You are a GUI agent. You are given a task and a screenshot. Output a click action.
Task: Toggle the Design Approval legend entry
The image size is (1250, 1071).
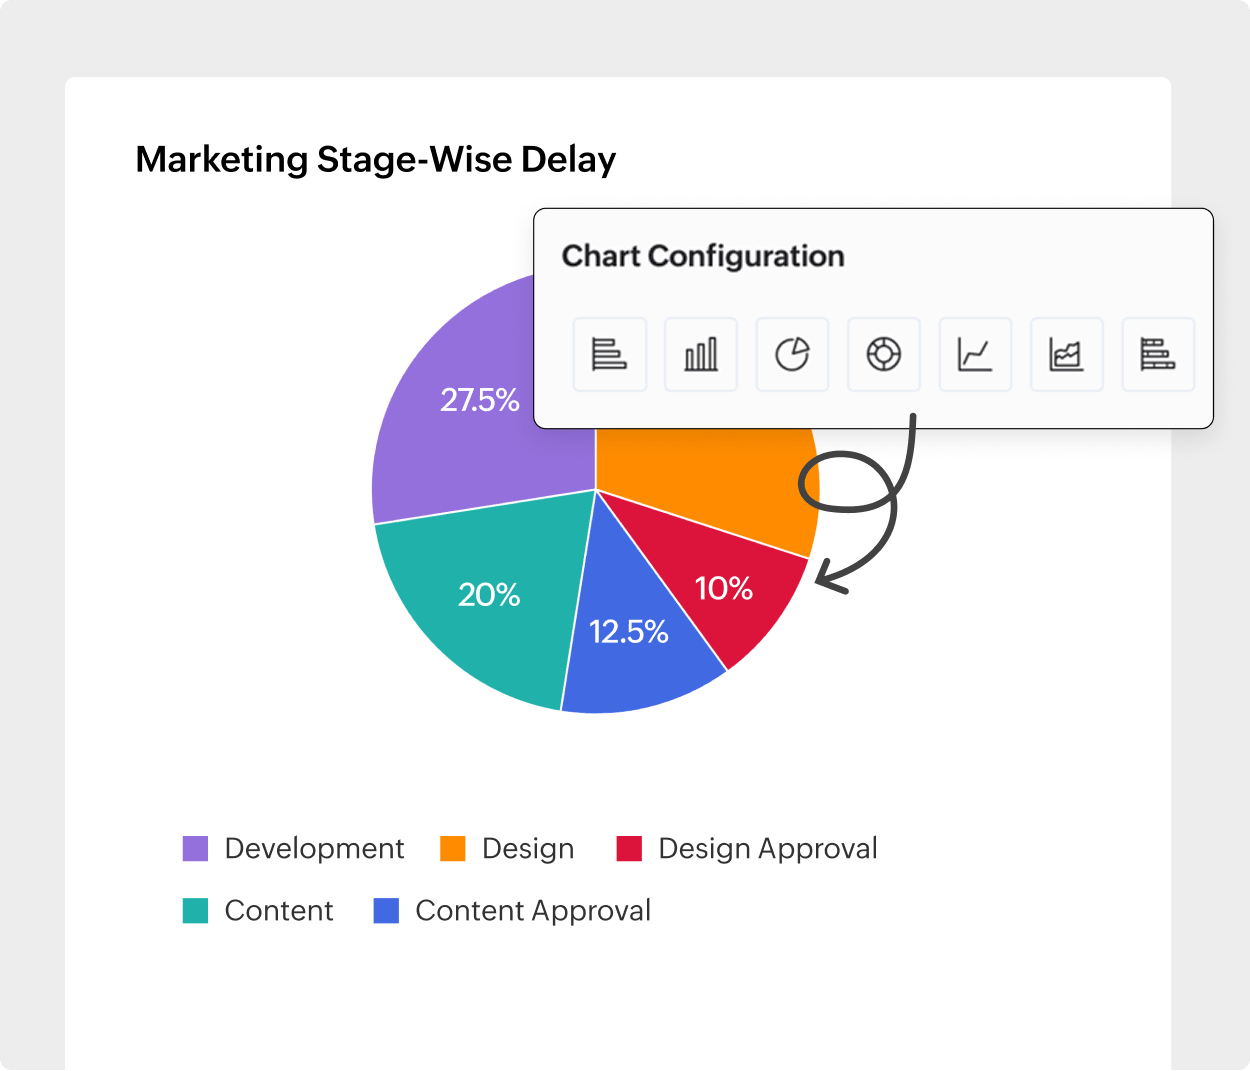pyautogui.click(x=766, y=848)
